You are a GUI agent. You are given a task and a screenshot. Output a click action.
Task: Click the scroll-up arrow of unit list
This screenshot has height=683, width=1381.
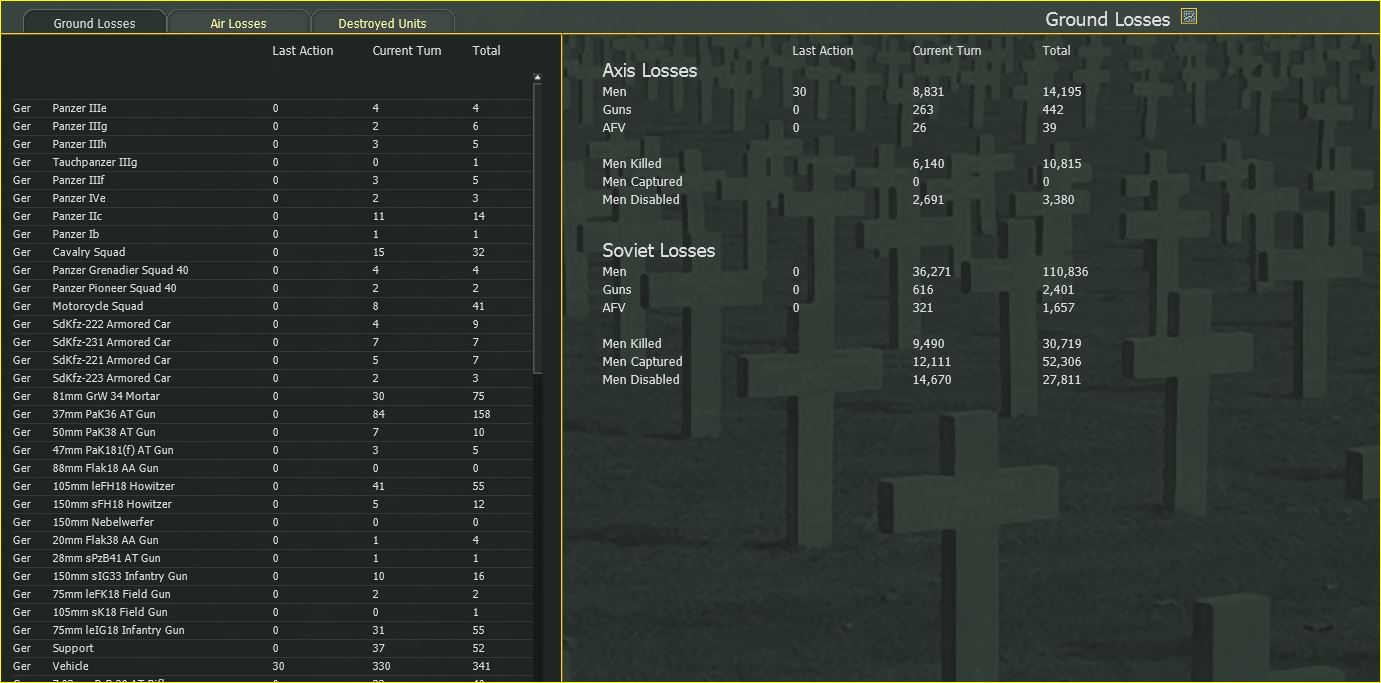537,77
